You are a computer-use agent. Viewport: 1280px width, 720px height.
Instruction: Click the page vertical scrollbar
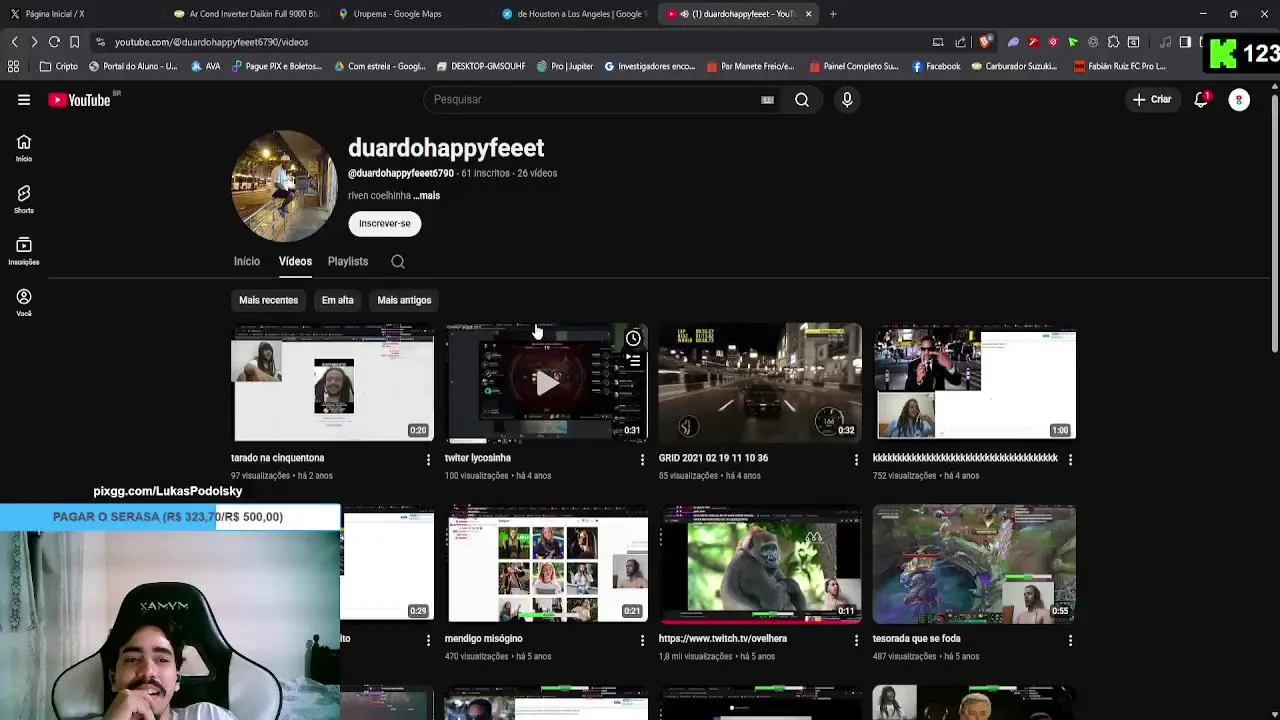click(1274, 225)
